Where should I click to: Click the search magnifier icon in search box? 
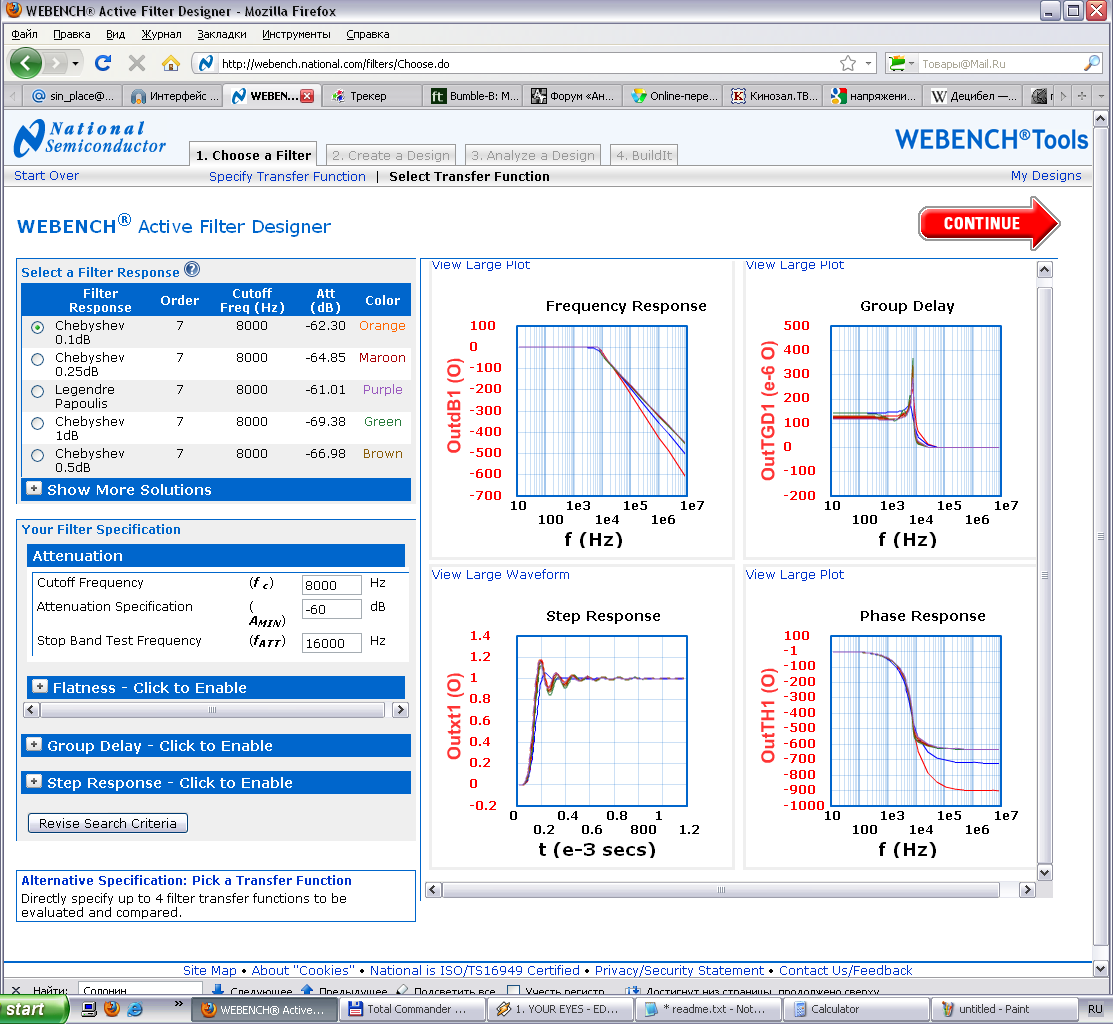click(x=1091, y=63)
